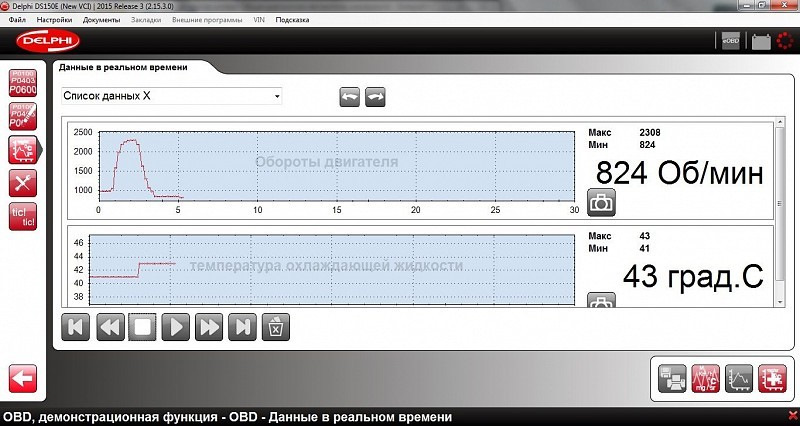800x426 pixels.
Task: Rewind the recorded data
Action: point(110,327)
